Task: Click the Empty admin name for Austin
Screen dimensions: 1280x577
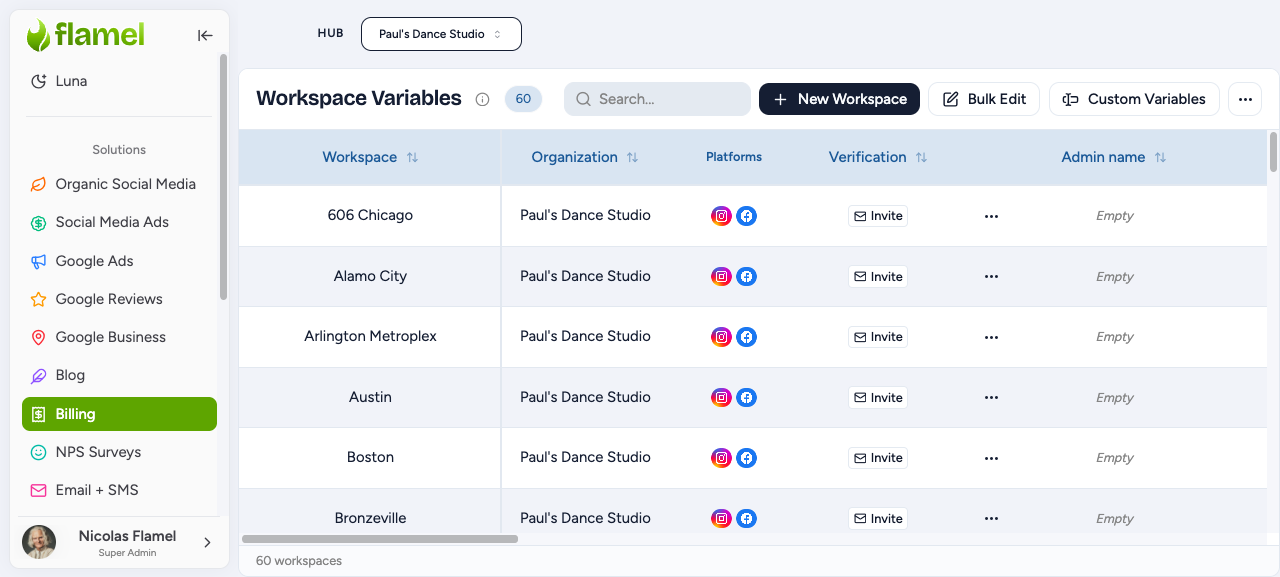Action: point(1114,398)
